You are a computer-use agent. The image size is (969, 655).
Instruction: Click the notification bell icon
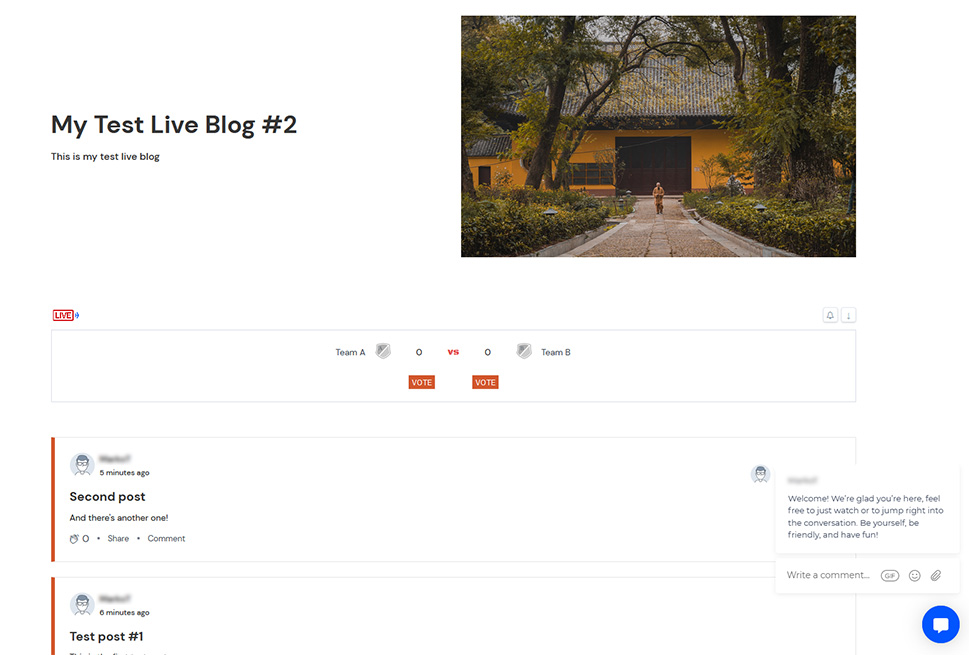pos(830,315)
